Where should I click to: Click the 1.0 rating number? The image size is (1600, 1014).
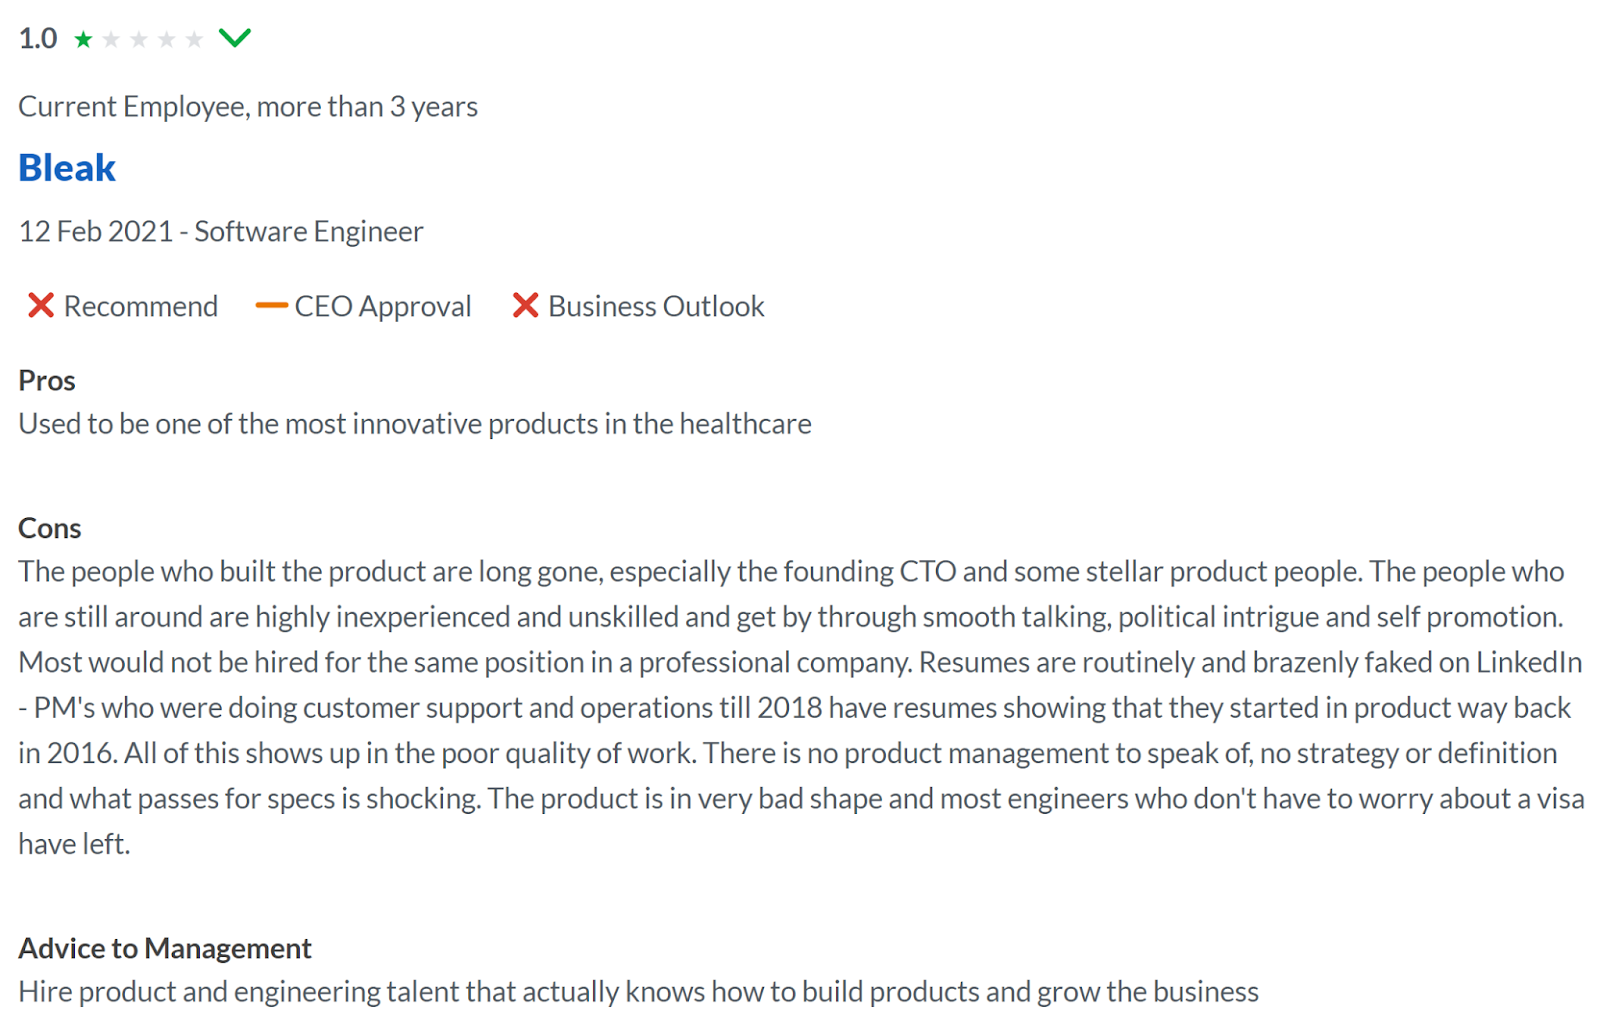[x=38, y=38]
